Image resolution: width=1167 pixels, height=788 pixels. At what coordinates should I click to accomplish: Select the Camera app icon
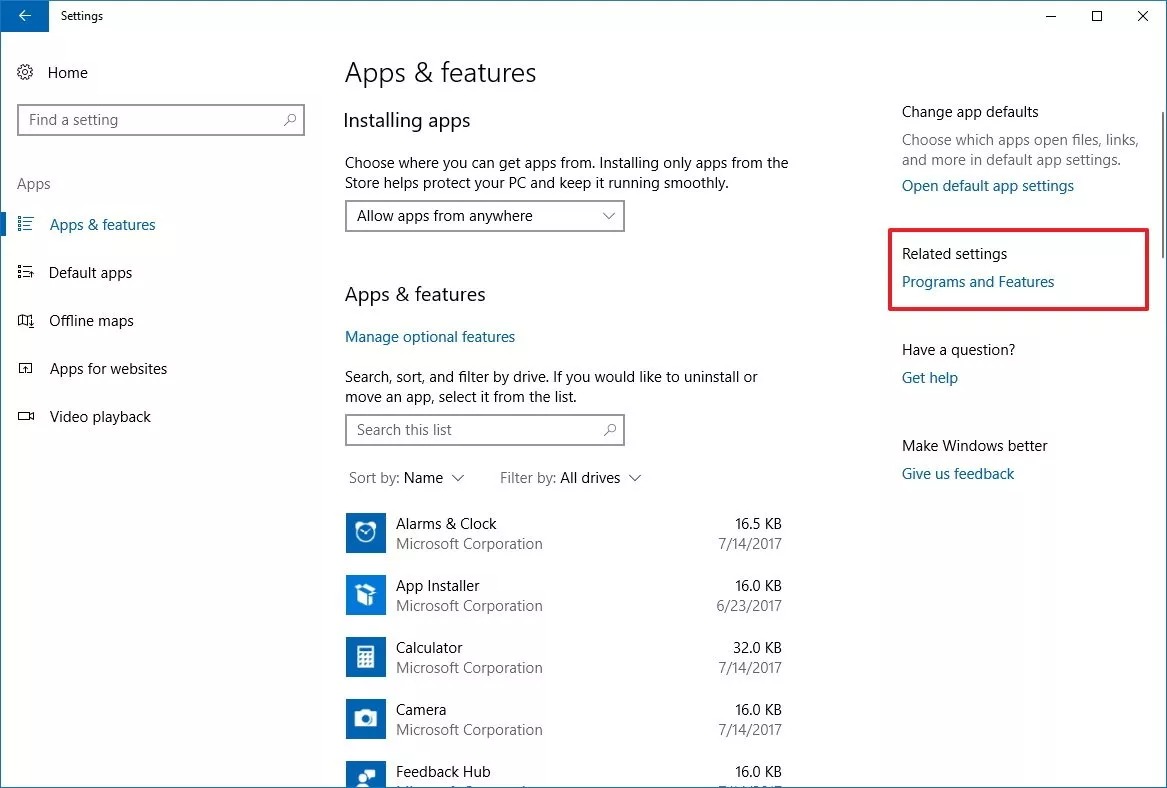365,719
